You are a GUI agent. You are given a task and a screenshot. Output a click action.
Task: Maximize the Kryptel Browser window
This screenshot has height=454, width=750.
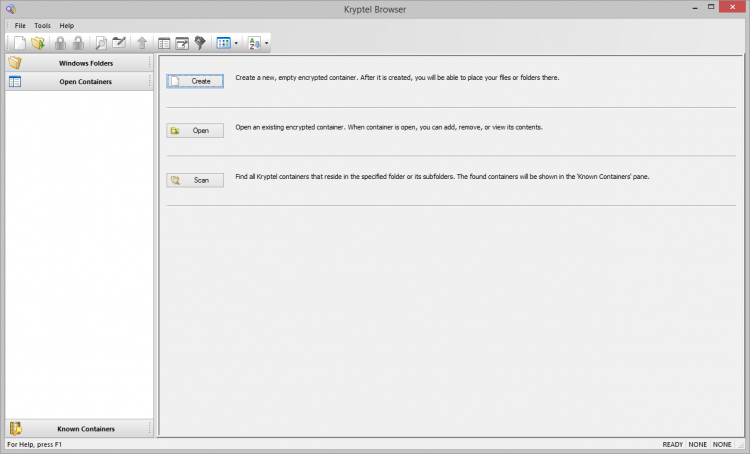(x=711, y=7)
